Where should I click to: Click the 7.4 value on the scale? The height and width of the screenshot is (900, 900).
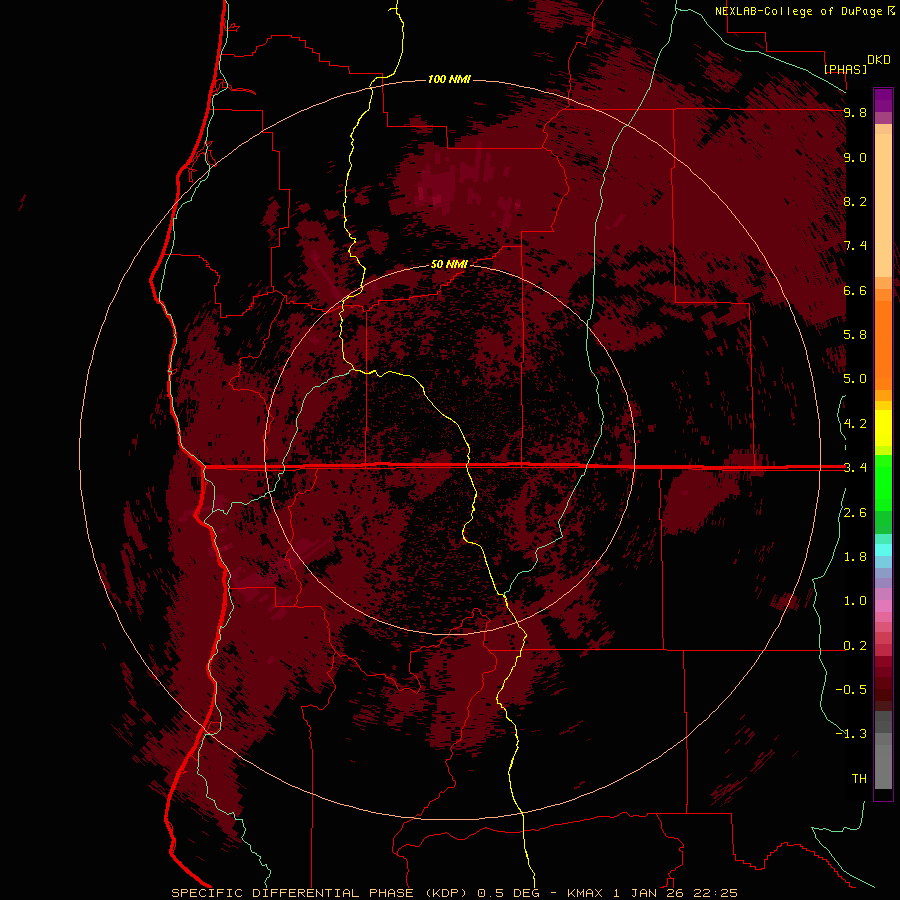(855, 246)
